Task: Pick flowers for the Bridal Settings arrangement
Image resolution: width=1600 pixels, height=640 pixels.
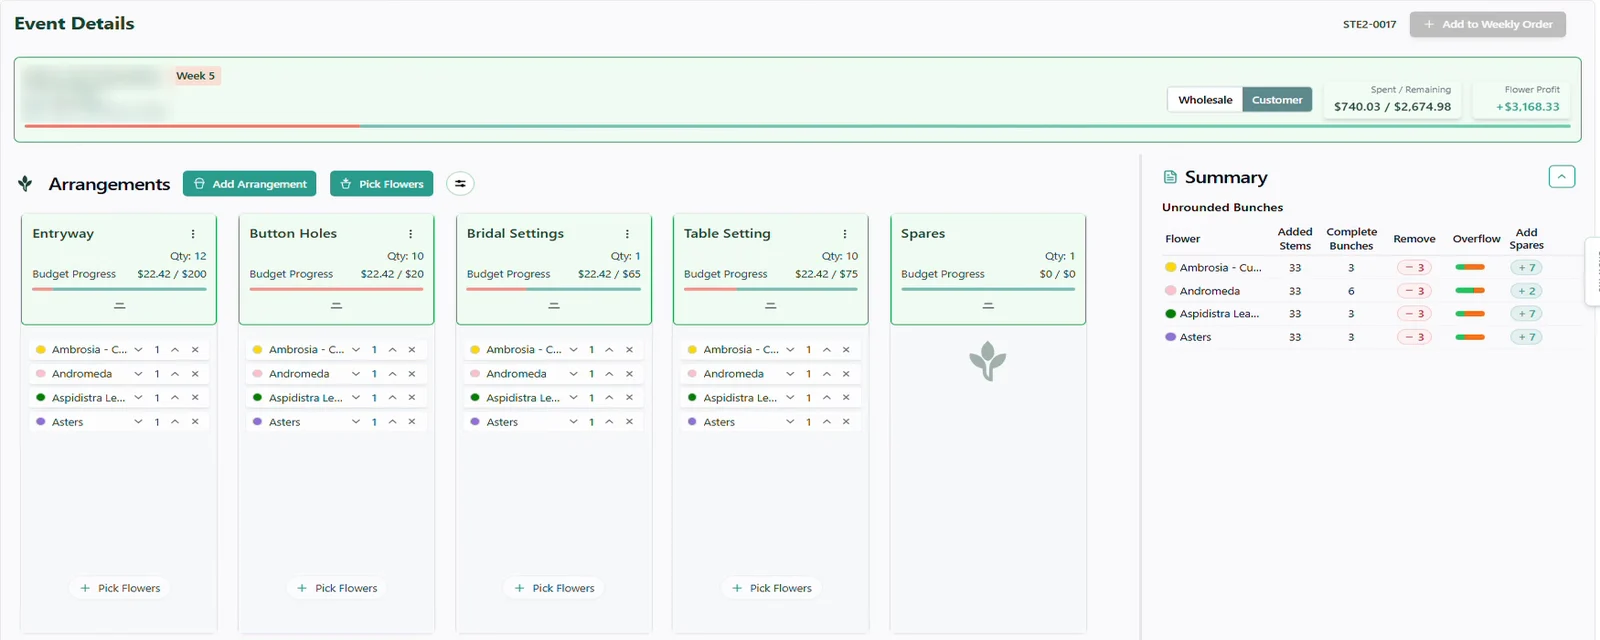Action: point(554,588)
